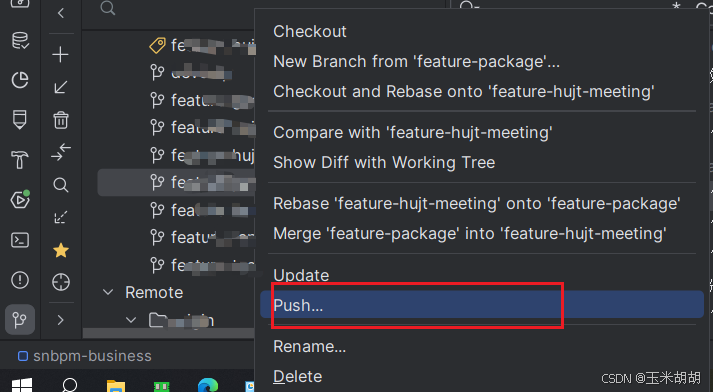Click the Build hammer icon
Viewport: 713px width, 392px height.
pyautogui.click(x=20, y=160)
